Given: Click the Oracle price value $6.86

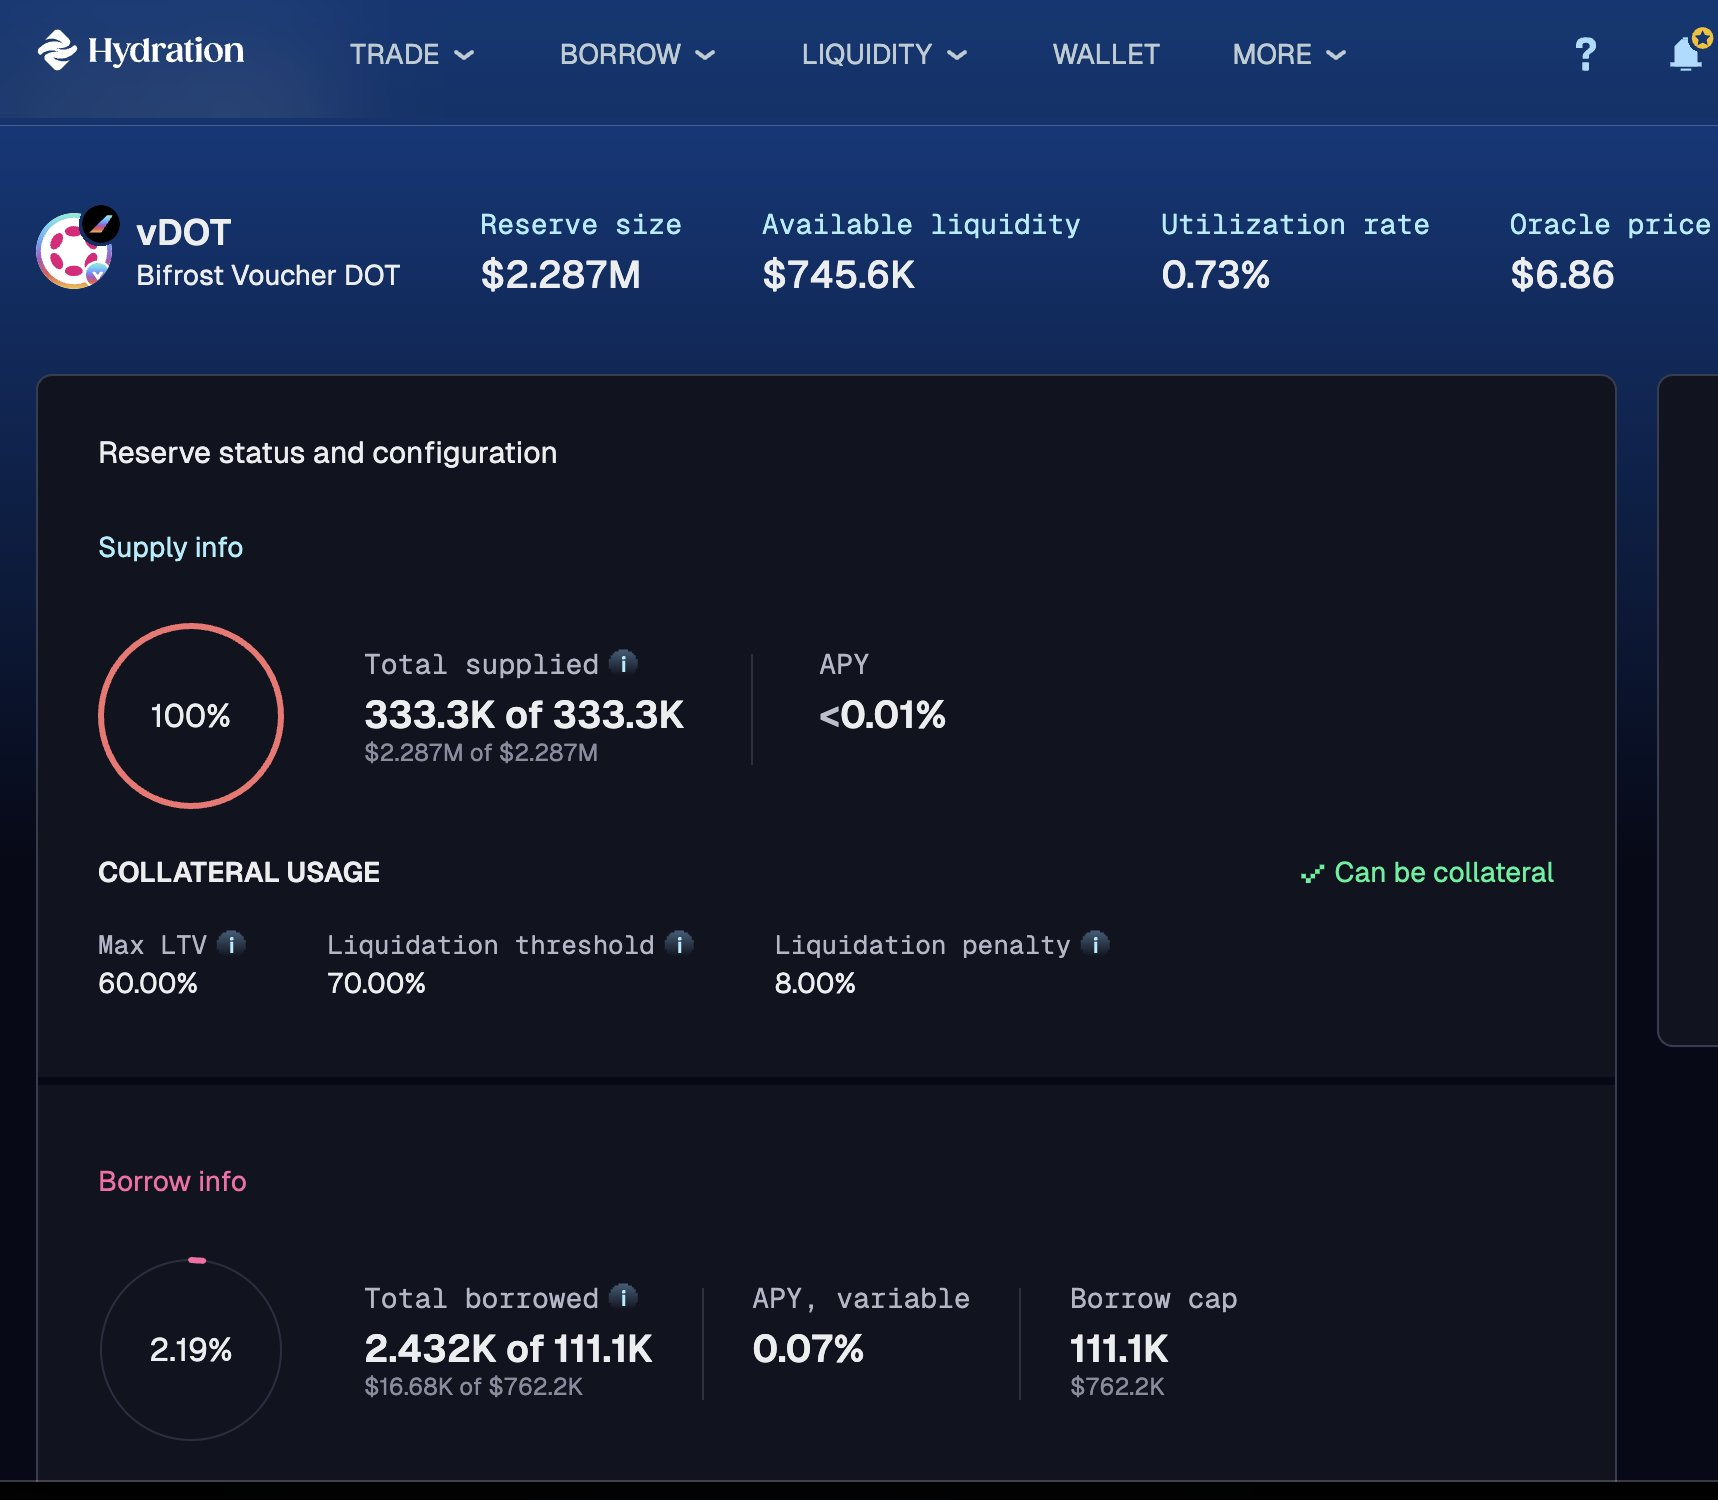Looking at the screenshot, I should (1562, 275).
